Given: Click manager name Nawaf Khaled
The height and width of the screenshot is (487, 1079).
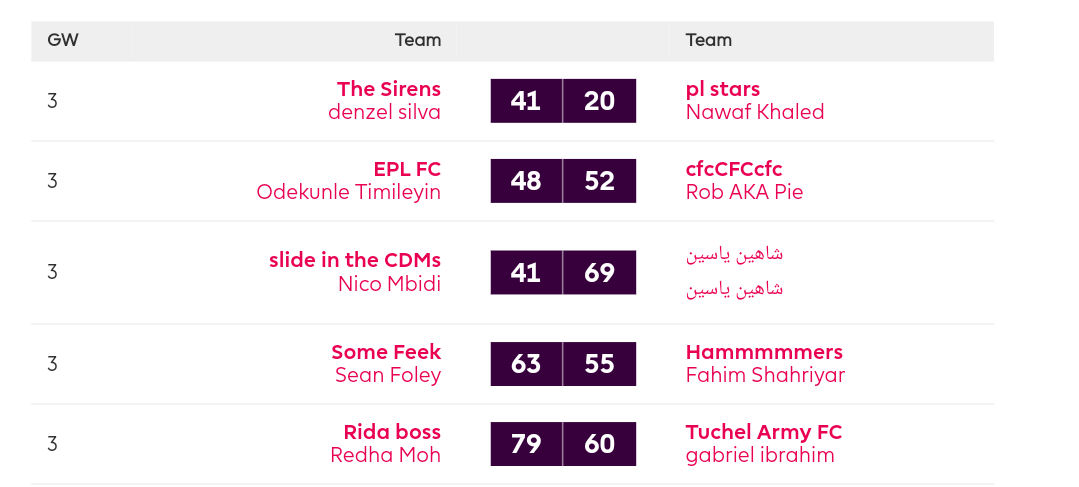Looking at the screenshot, I should 755,112.
